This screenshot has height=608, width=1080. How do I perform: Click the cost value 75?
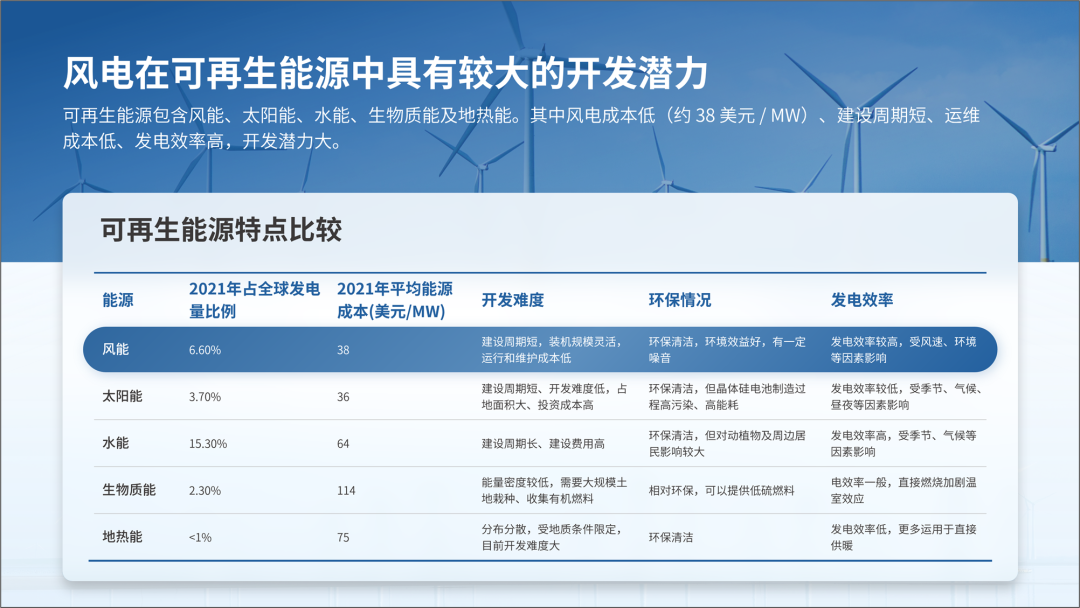click(343, 537)
